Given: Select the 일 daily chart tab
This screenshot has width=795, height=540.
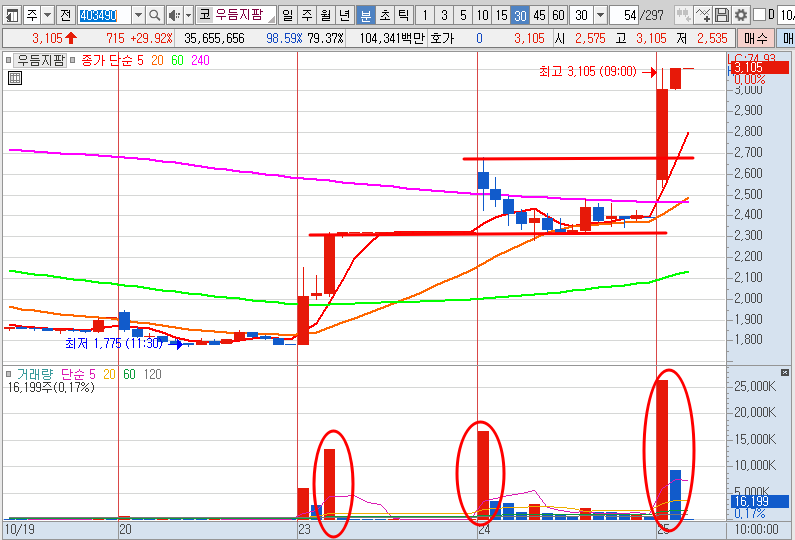Looking at the screenshot, I should point(287,15).
